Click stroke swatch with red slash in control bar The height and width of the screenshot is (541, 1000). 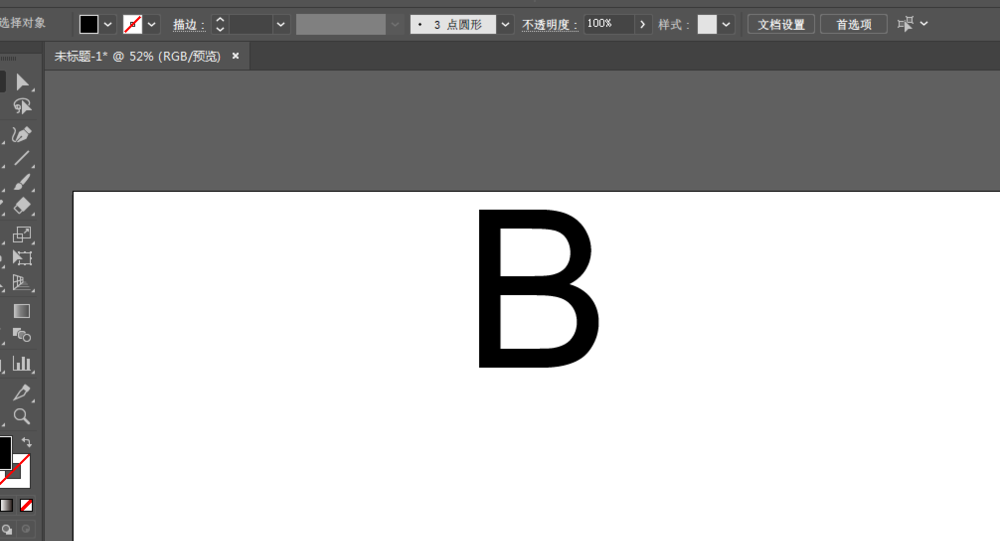(133, 24)
